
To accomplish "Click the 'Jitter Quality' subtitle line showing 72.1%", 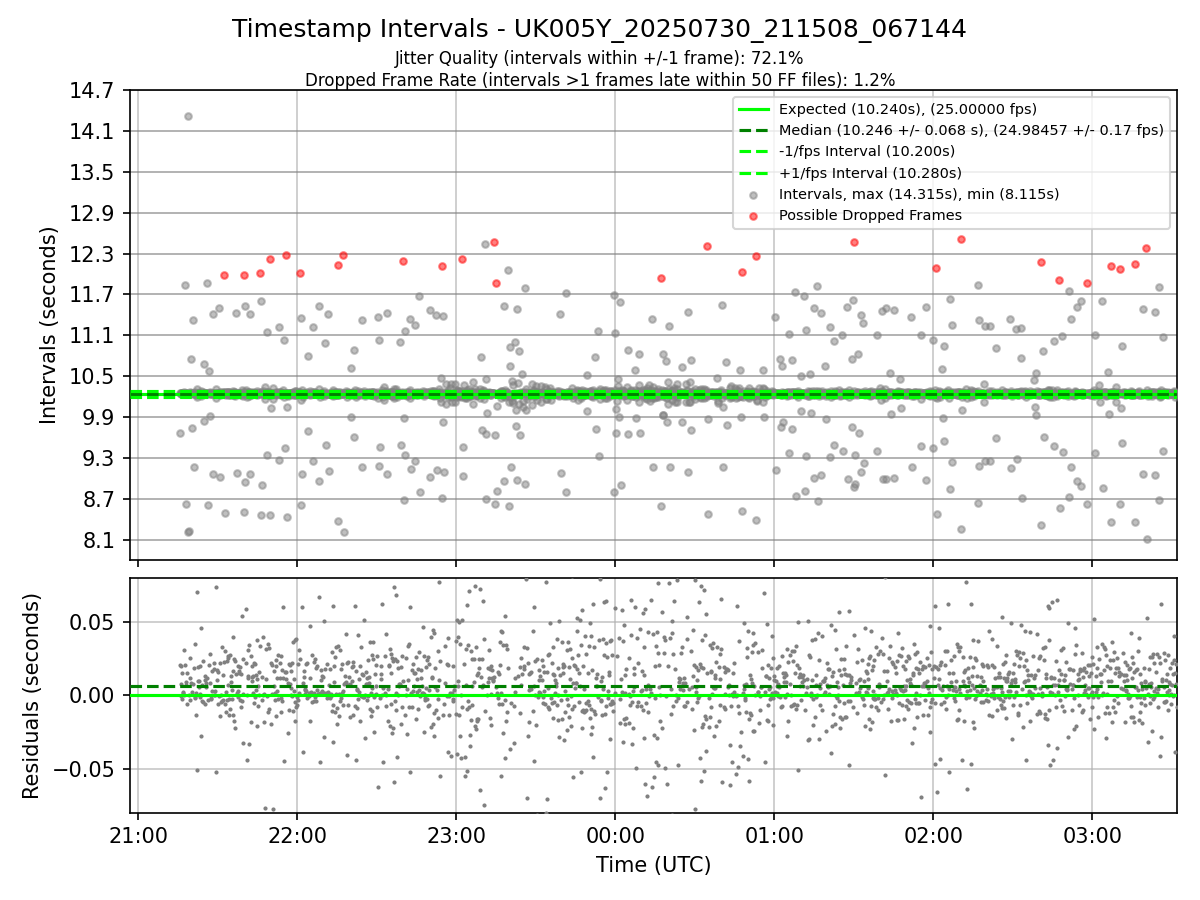I will tap(599, 58).
